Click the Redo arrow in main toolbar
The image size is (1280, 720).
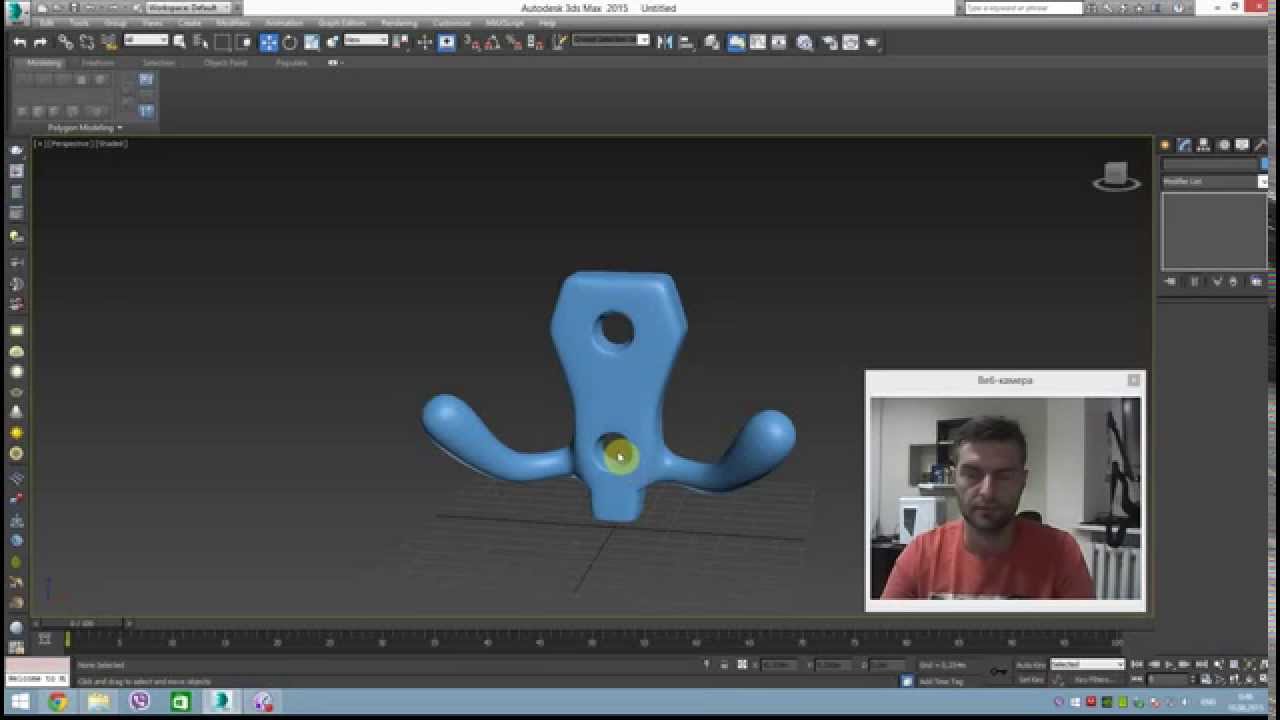pyautogui.click(x=40, y=42)
